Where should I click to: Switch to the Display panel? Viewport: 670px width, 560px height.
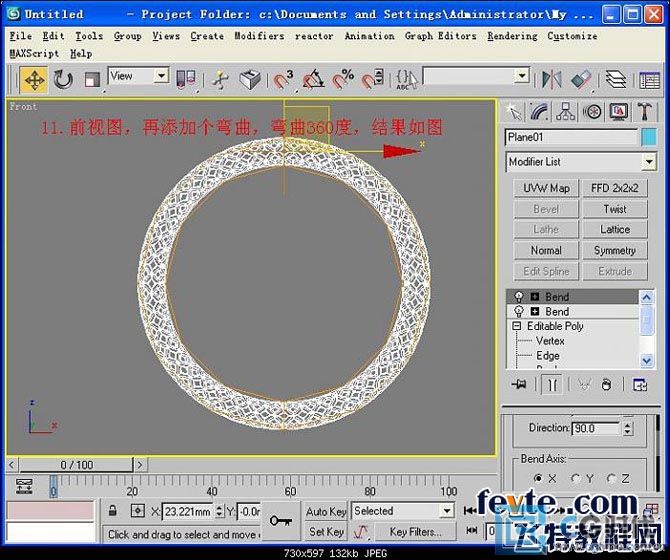point(619,112)
